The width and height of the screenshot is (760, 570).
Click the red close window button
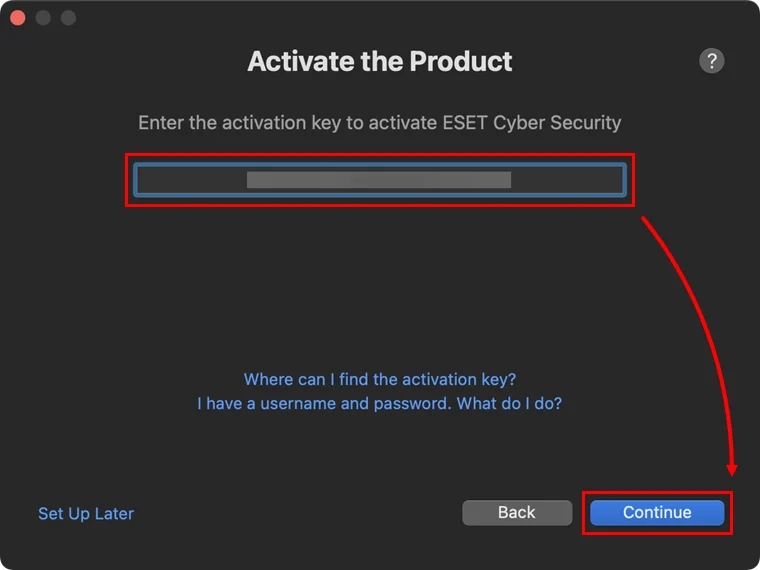click(x=18, y=18)
